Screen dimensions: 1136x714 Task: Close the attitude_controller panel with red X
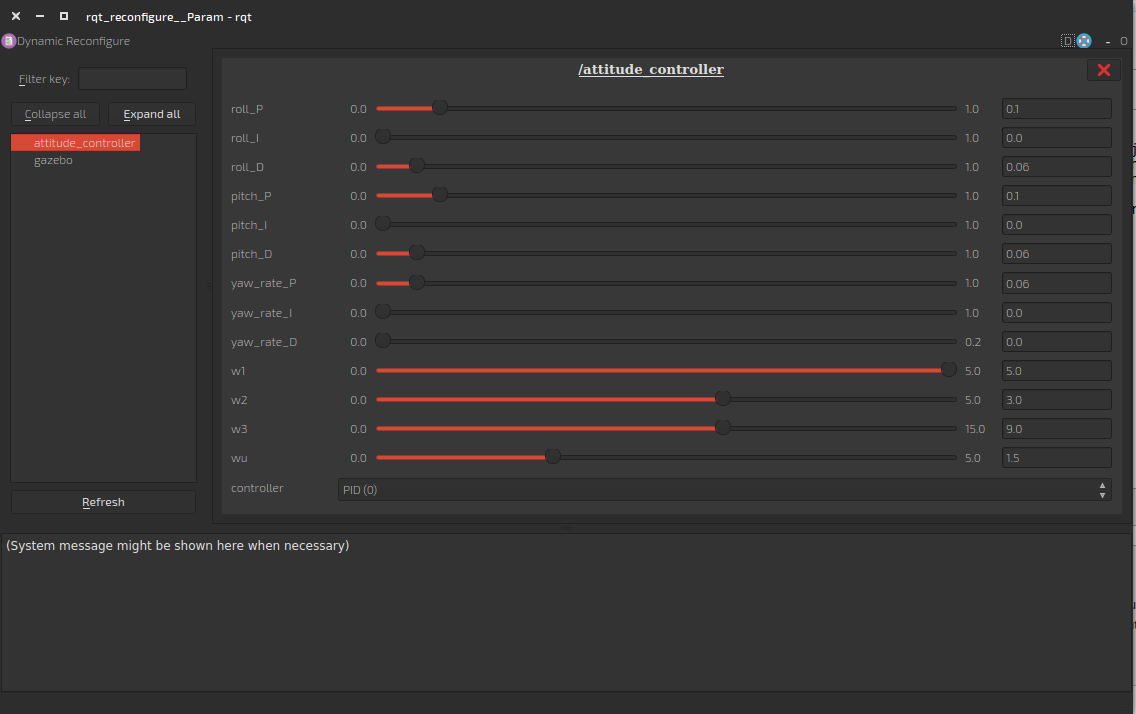click(1104, 70)
